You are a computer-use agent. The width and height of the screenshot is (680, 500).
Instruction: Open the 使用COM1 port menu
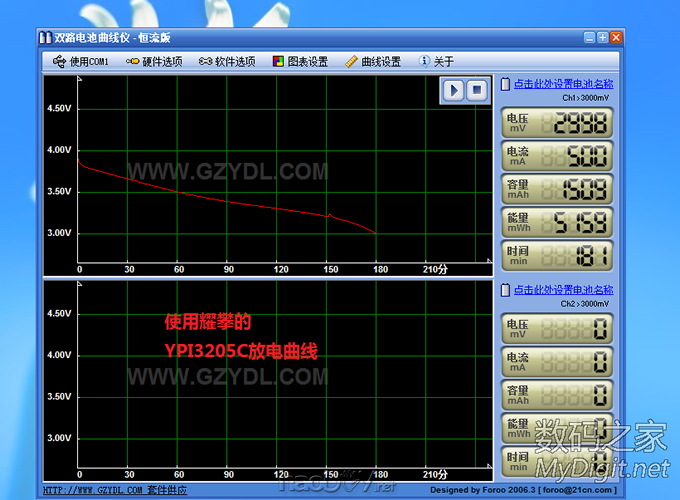(80, 61)
